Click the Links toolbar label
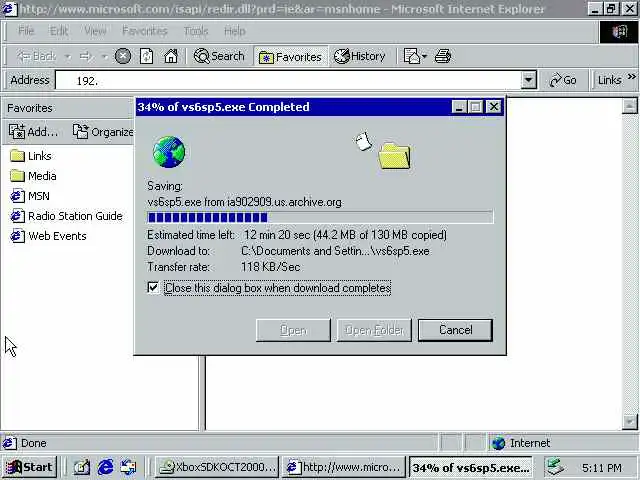 pyautogui.click(x=609, y=80)
